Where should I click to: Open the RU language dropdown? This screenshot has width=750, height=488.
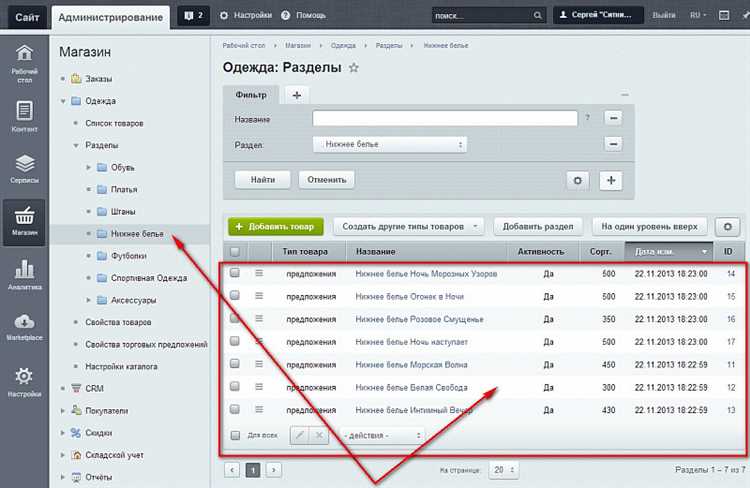coord(698,15)
